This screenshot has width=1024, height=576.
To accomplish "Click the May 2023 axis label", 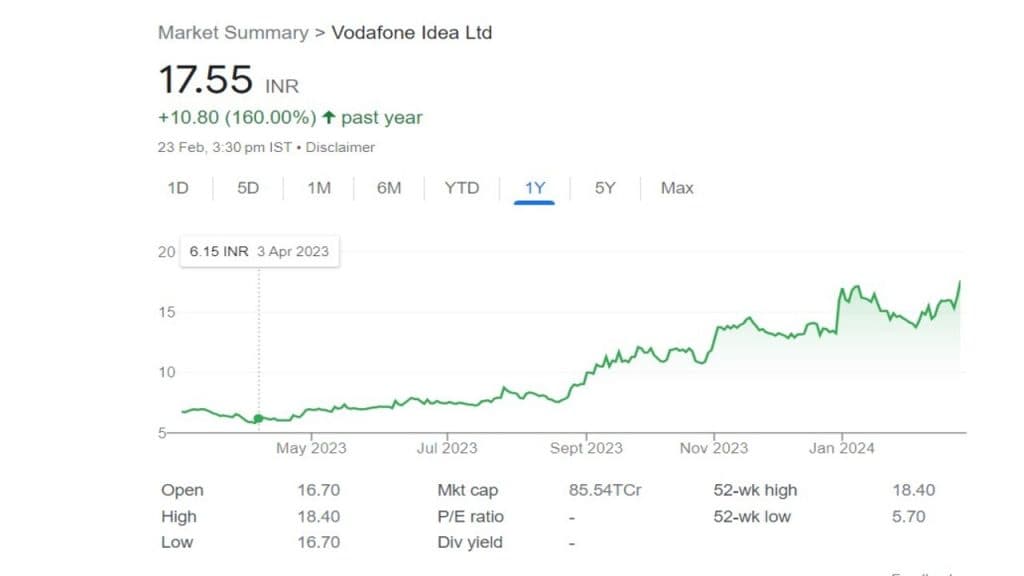I will [x=311, y=448].
